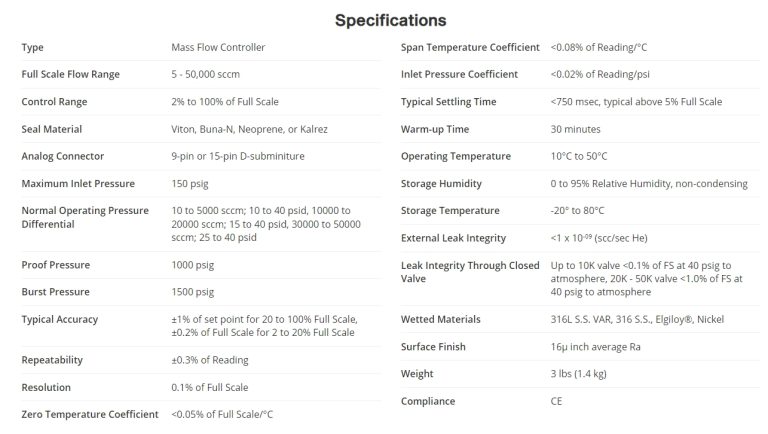Click the External Leak Integrity label
Image resolution: width=768 pixels, height=434 pixels.
click(x=453, y=238)
